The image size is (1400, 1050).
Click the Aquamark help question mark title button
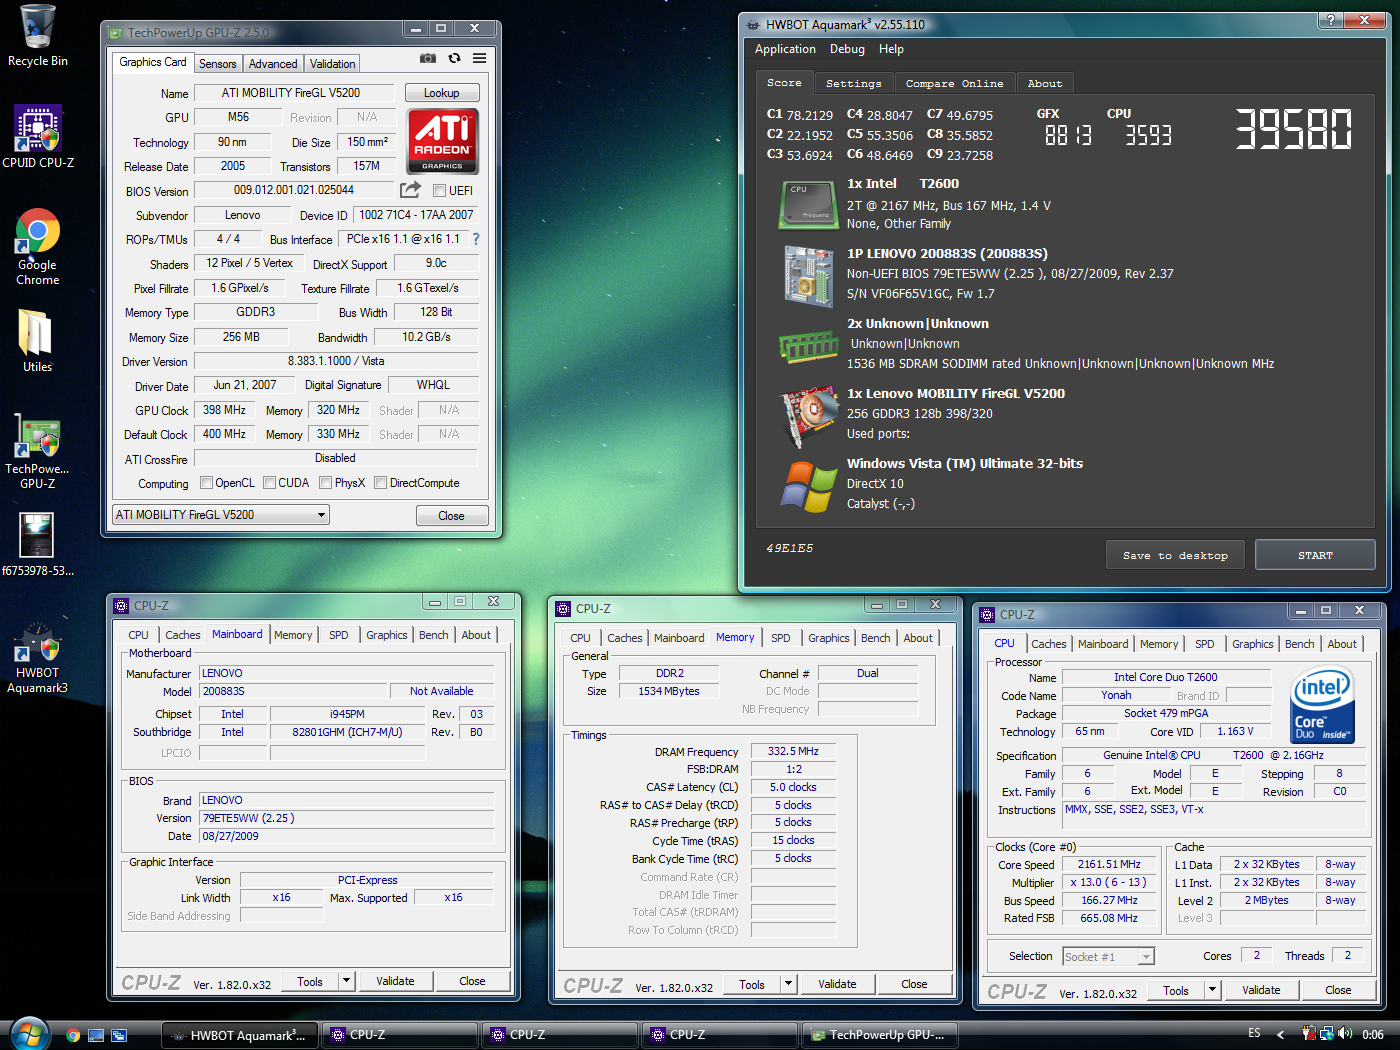pos(1330,21)
